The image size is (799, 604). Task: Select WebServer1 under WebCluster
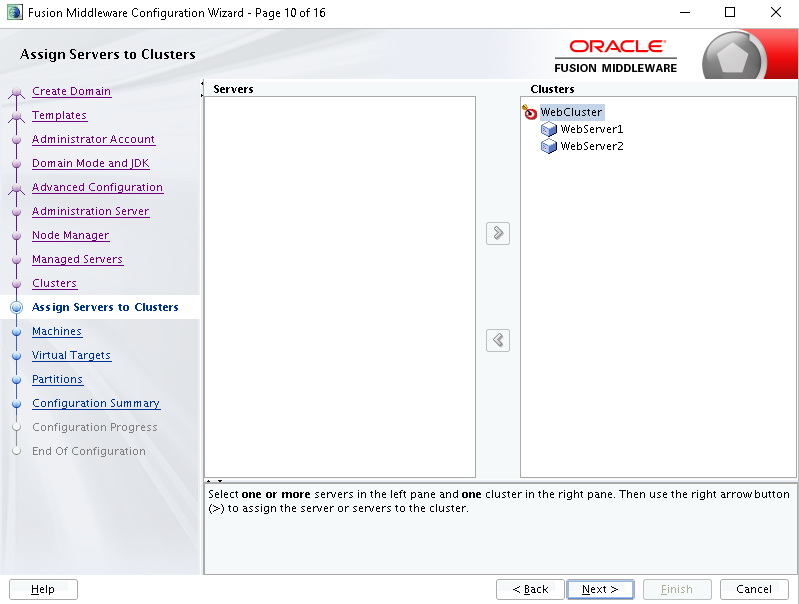[x=592, y=129]
